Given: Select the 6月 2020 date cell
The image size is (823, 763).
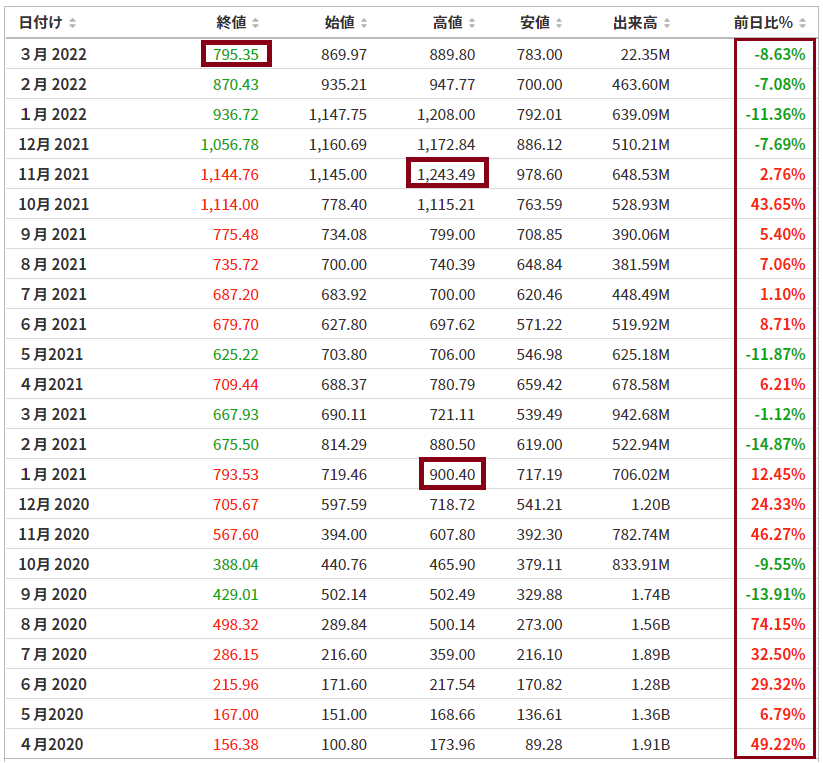Looking at the screenshot, I should (x=54, y=683).
